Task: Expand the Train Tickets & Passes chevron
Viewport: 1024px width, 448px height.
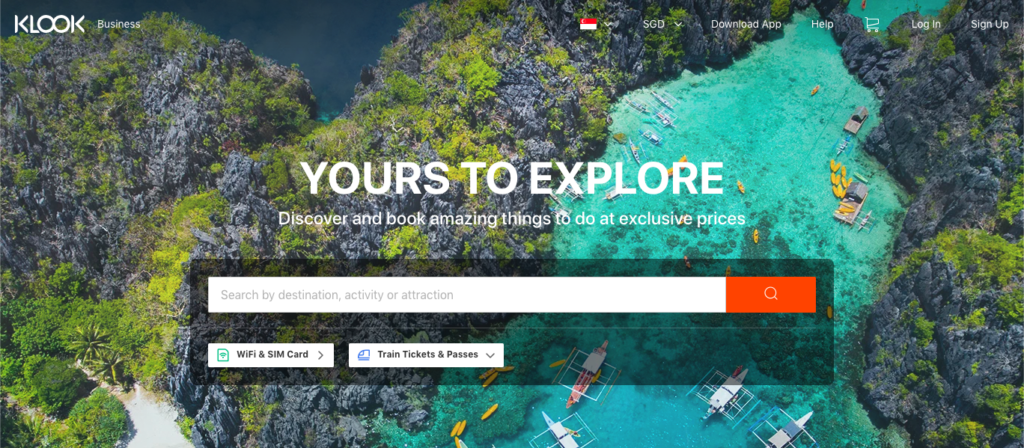Action: pos(490,355)
